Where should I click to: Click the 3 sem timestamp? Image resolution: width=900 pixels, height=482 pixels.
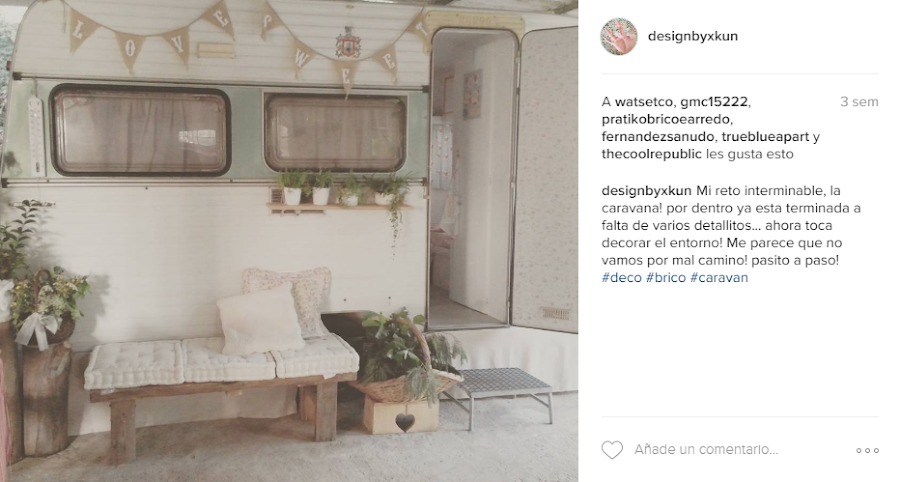coord(859,102)
